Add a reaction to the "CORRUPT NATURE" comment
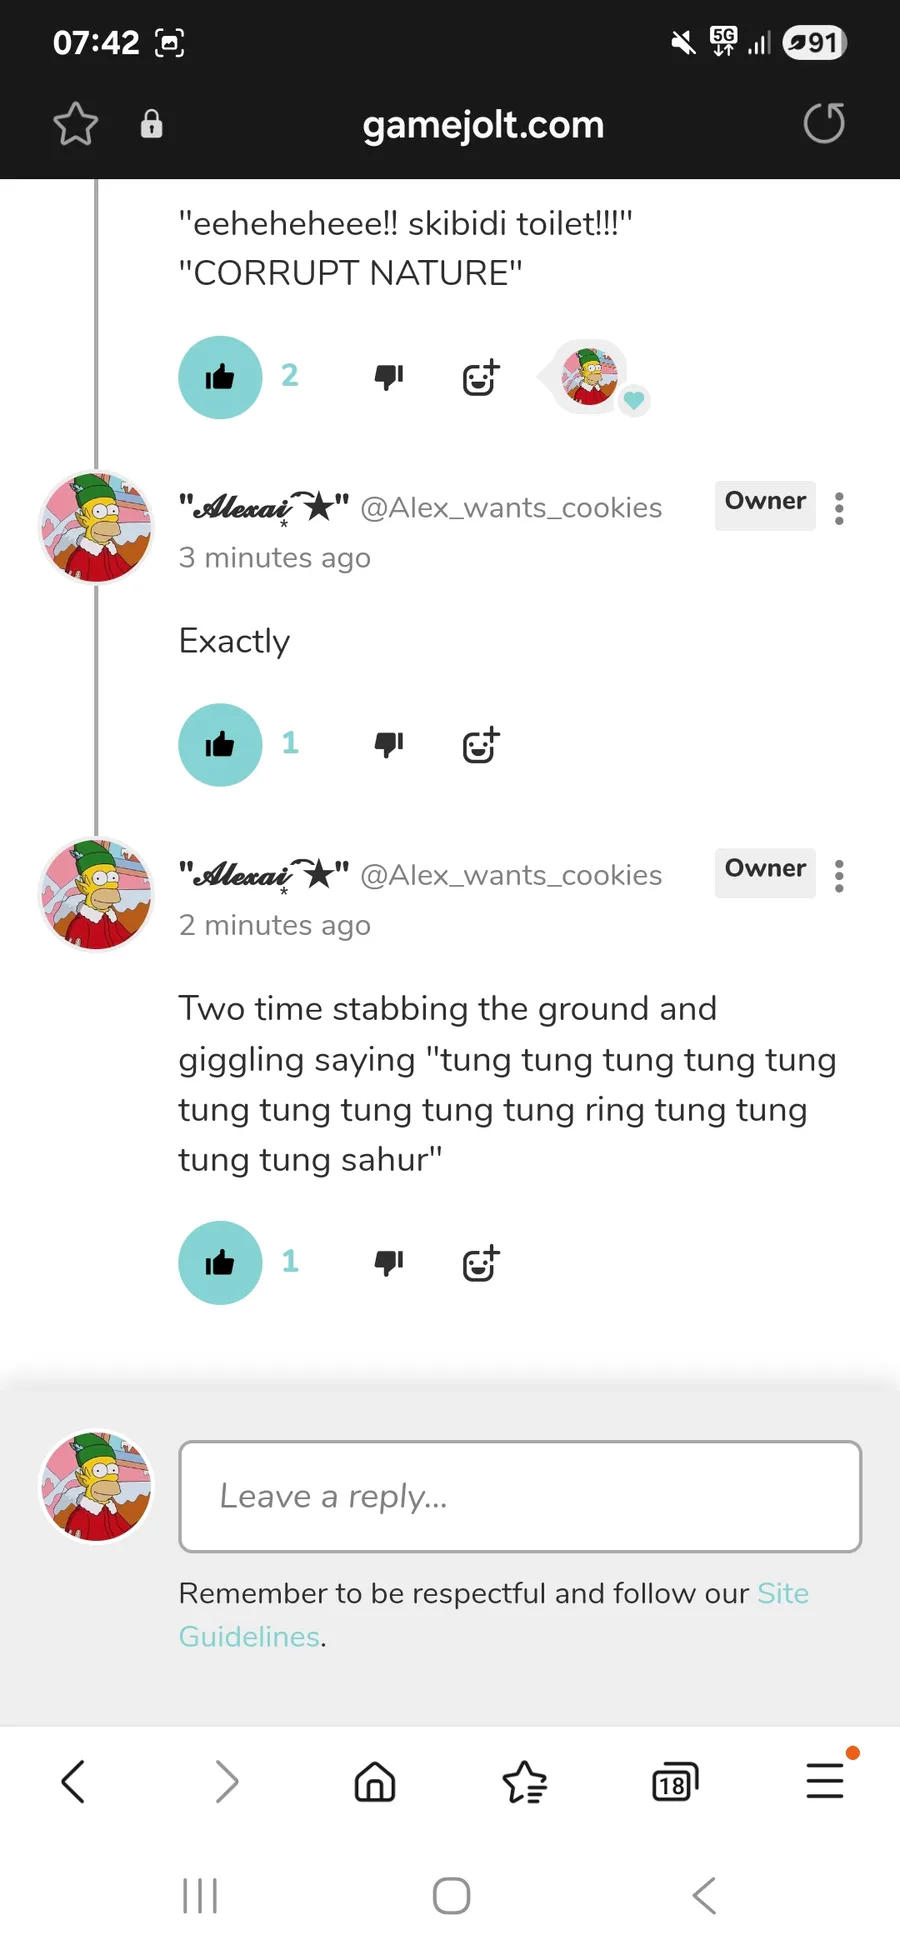This screenshot has width=900, height=1950. pyautogui.click(x=481, y=377)
